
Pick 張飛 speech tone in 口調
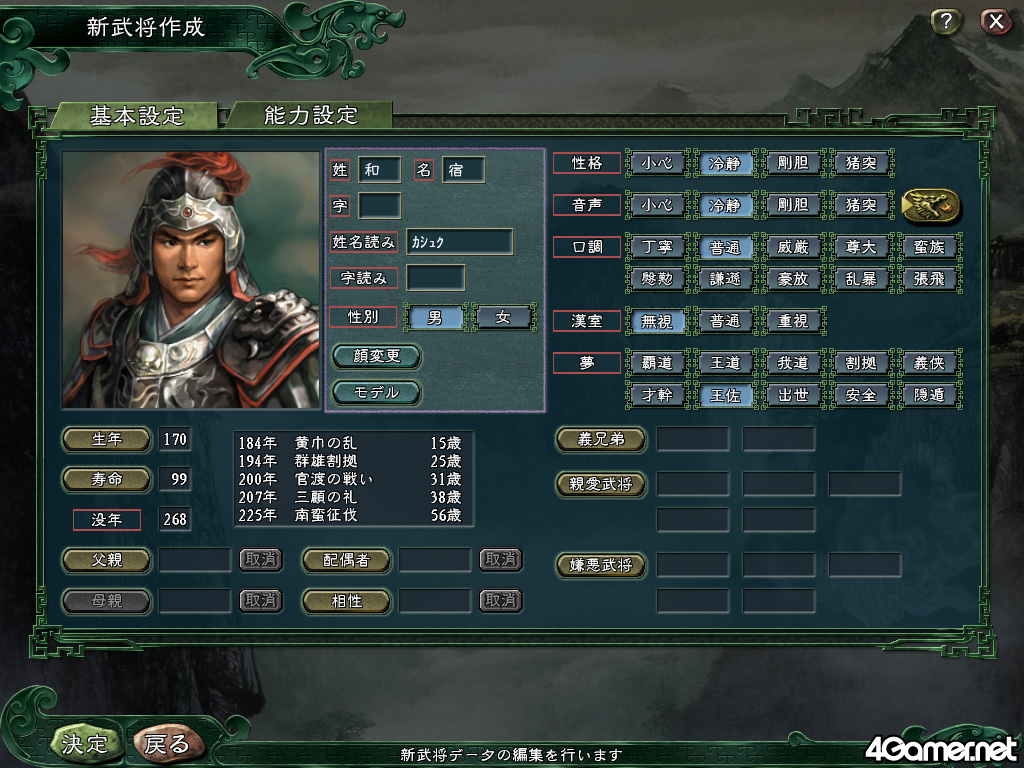tap(929, 280)
